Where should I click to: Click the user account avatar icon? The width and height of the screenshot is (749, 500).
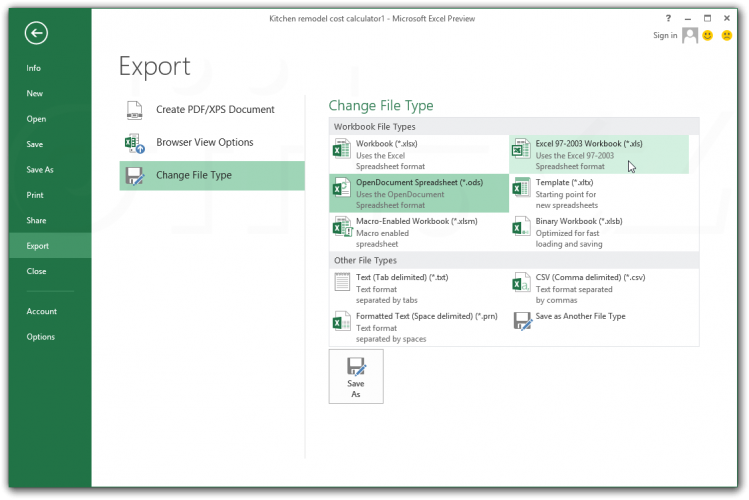[x=690, y=35]
